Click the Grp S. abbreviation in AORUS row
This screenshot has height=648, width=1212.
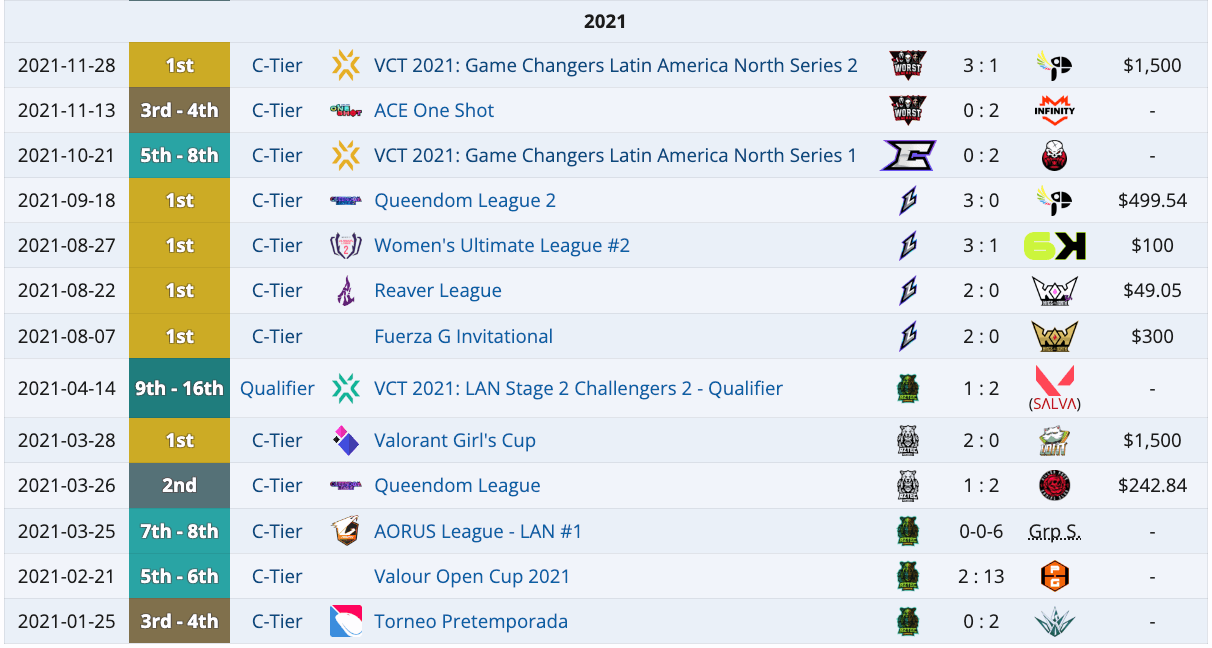click(1054, 531)
